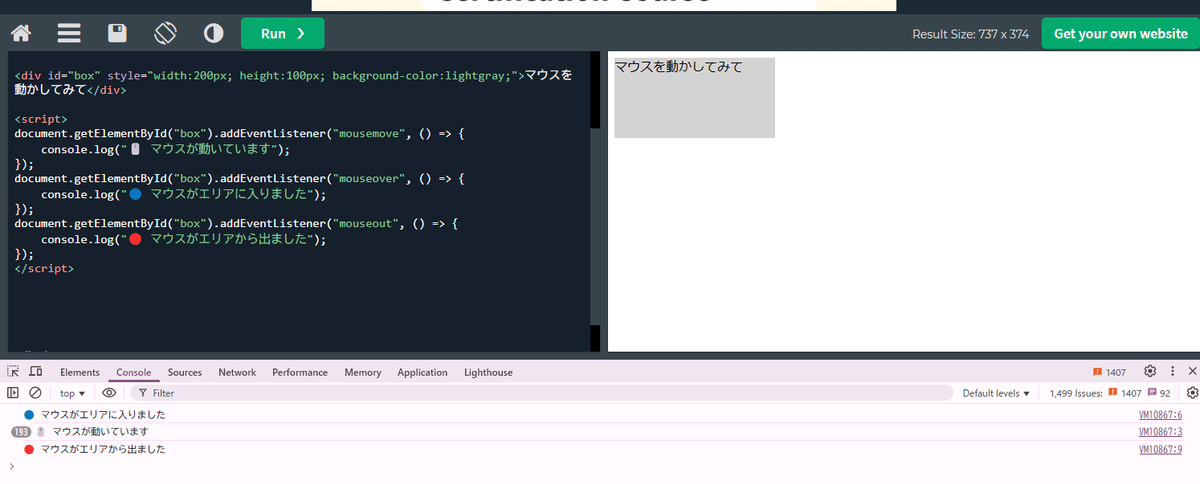Click Get your own website button

point(1121,33)
